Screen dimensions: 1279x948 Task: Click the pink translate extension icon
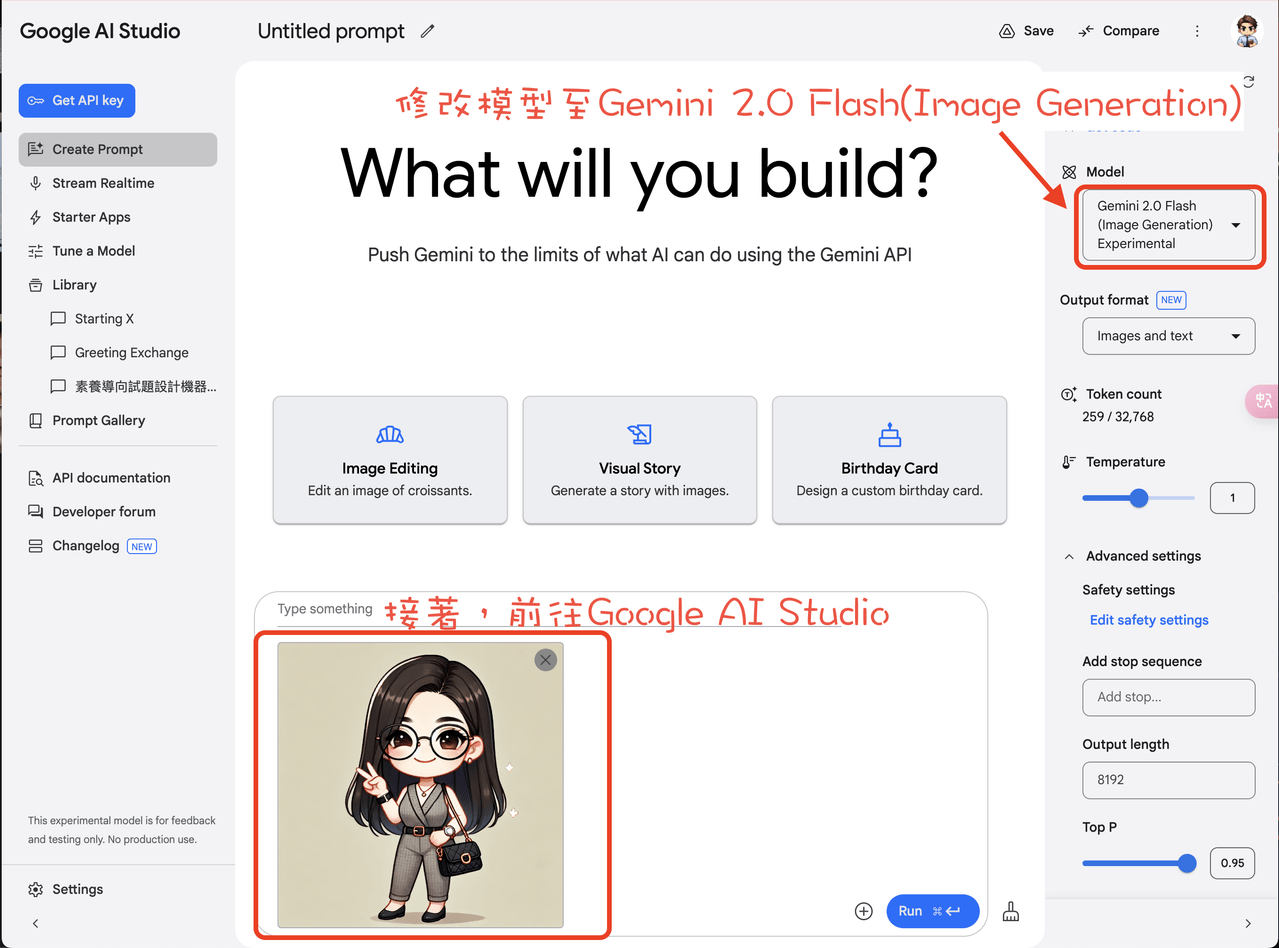pyautogui.click(x=1263, y=401)
